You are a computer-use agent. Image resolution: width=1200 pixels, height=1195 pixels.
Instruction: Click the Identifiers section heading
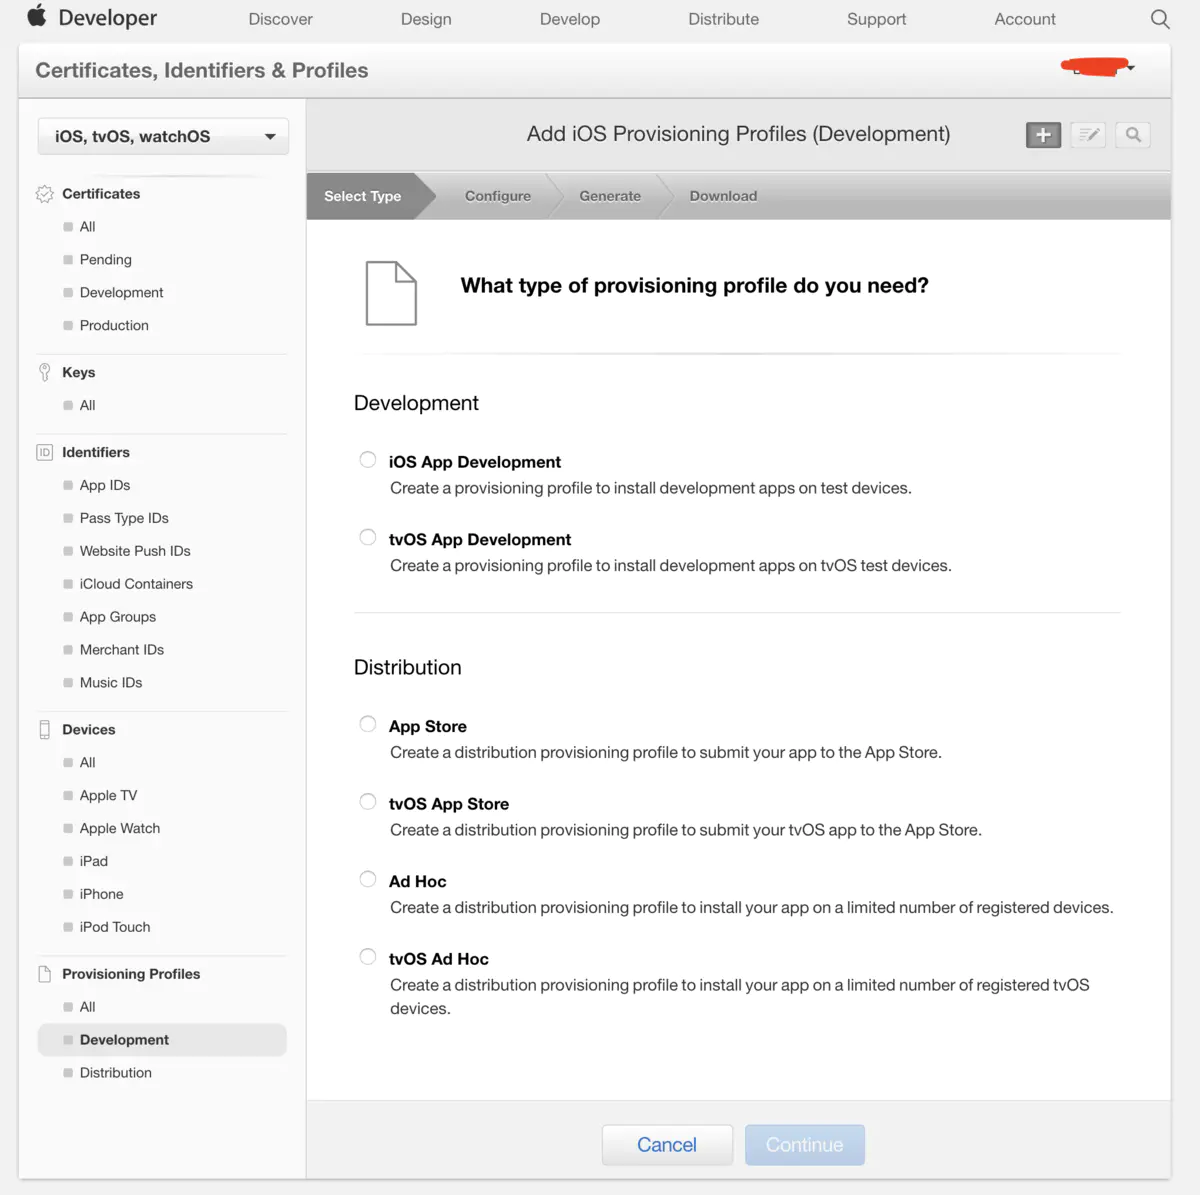point(96,453)
